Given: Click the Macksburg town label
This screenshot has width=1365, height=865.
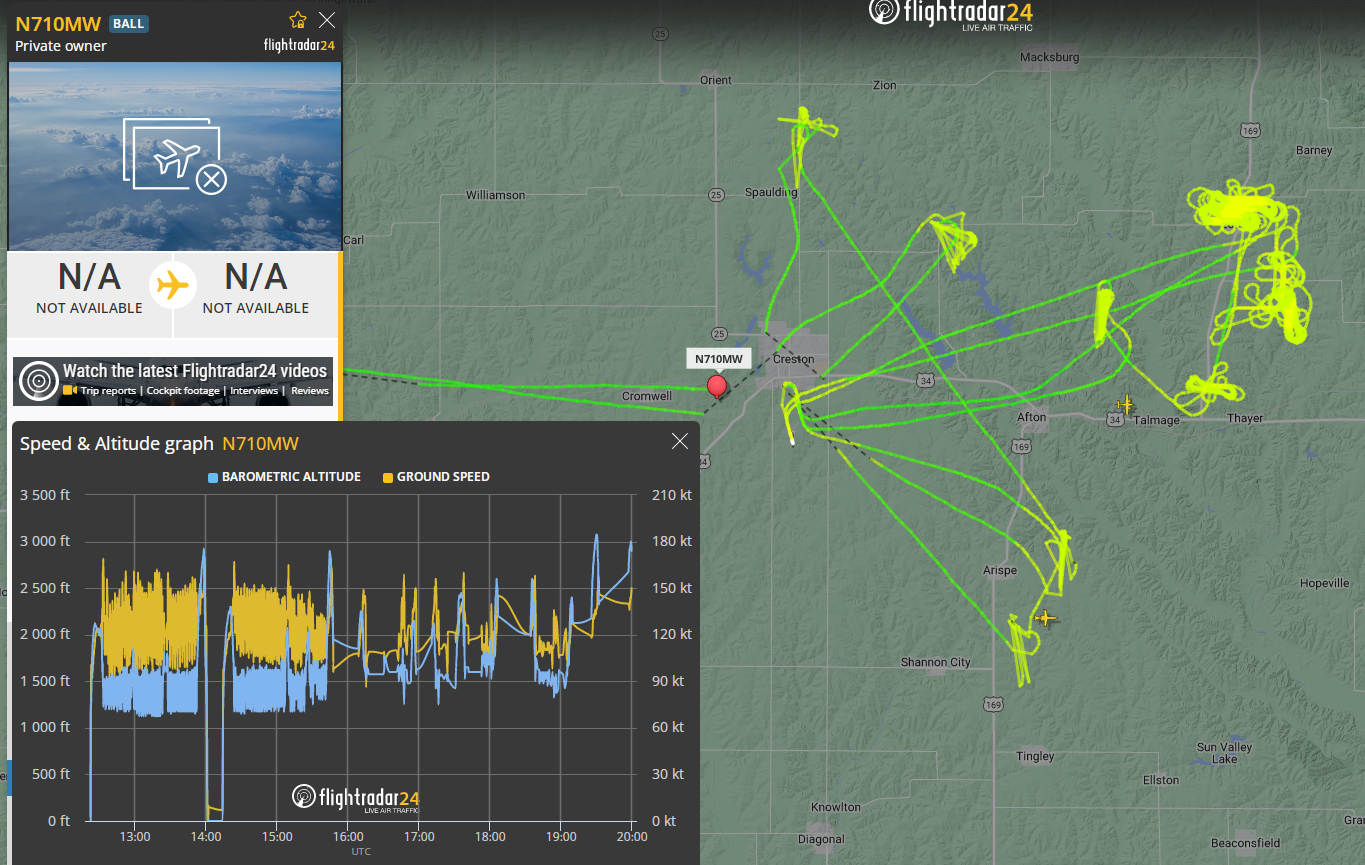Looking at the screenshot, I should (x=1050, y=57).
